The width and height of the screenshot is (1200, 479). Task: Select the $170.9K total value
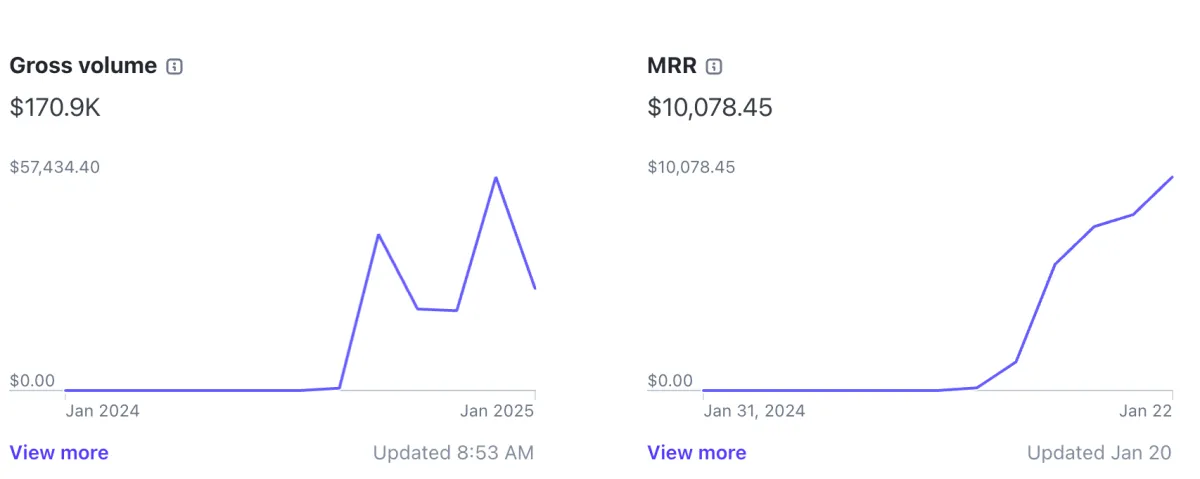(x=55, y=107)
